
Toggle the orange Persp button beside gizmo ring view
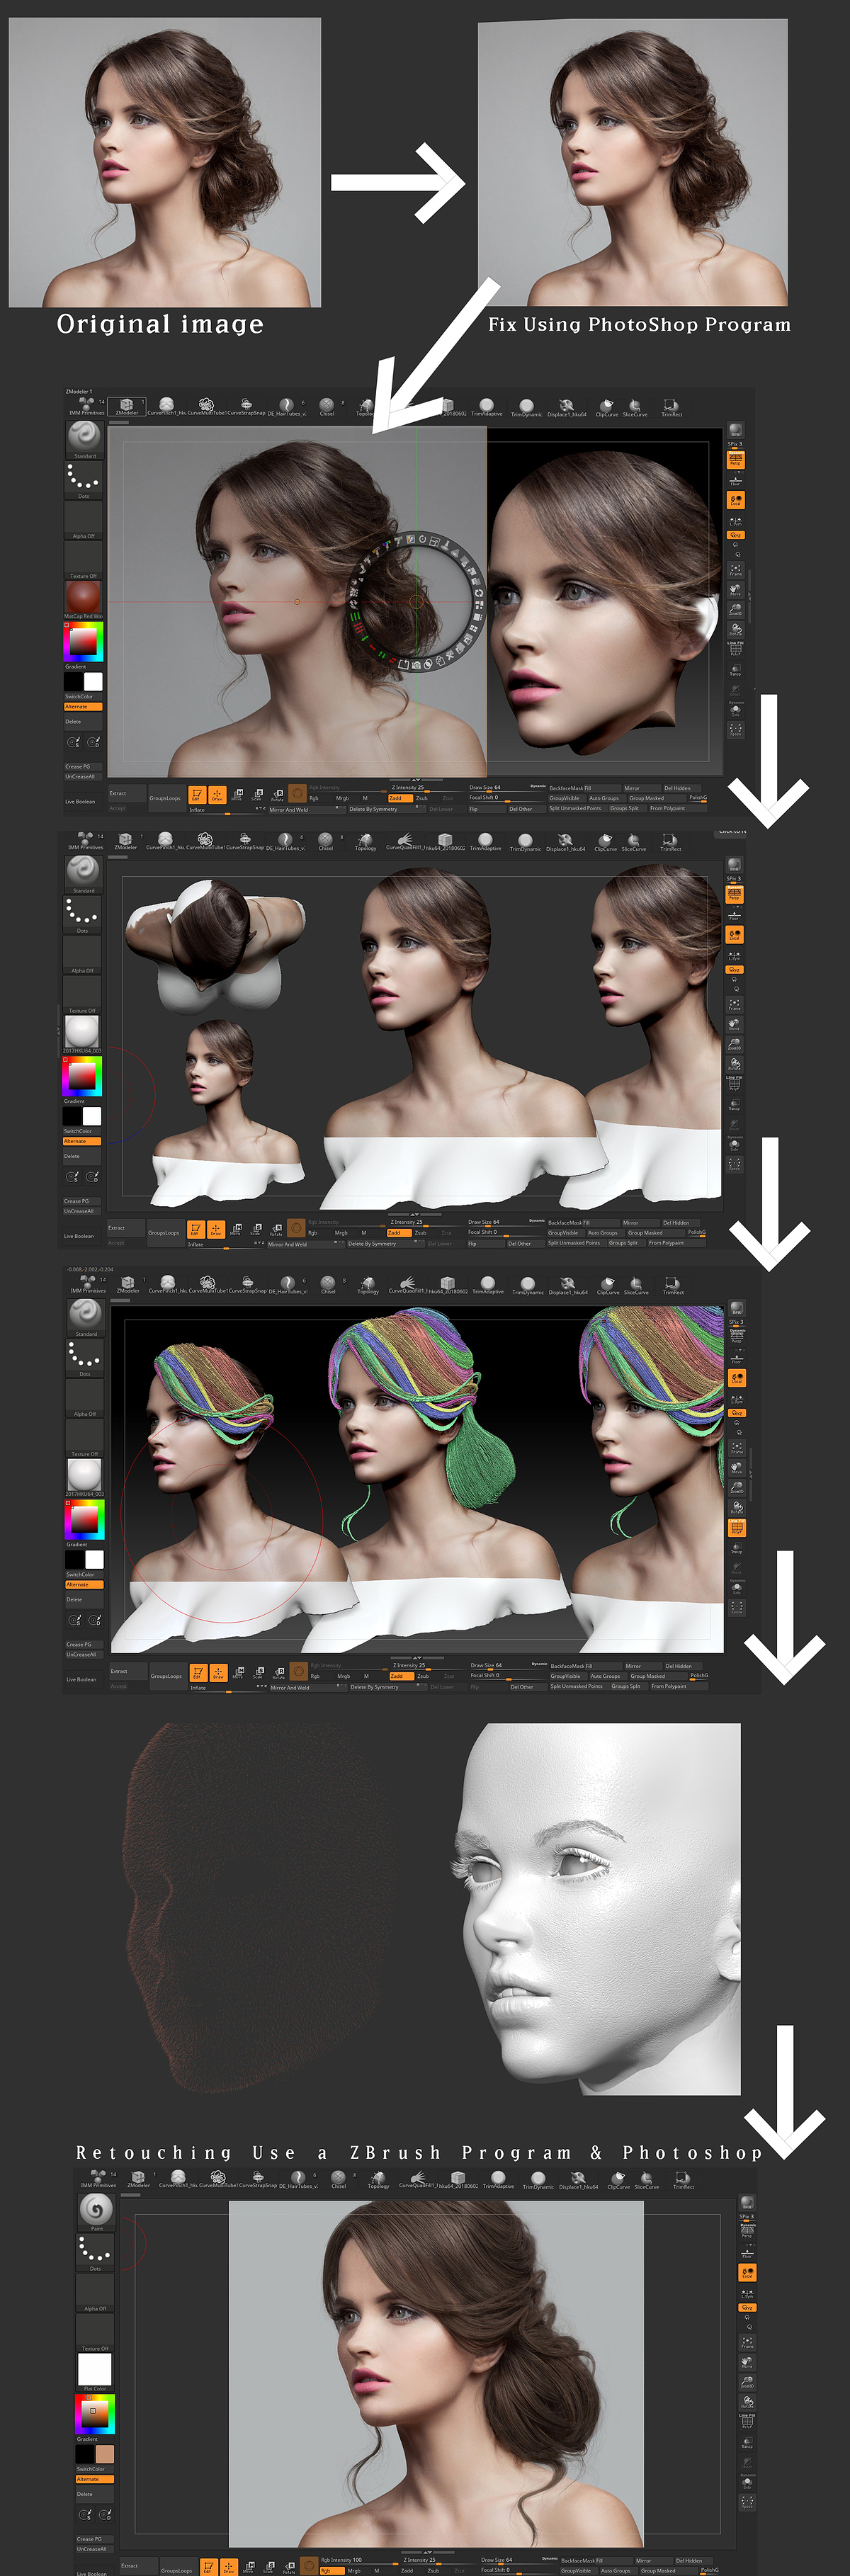735,460
